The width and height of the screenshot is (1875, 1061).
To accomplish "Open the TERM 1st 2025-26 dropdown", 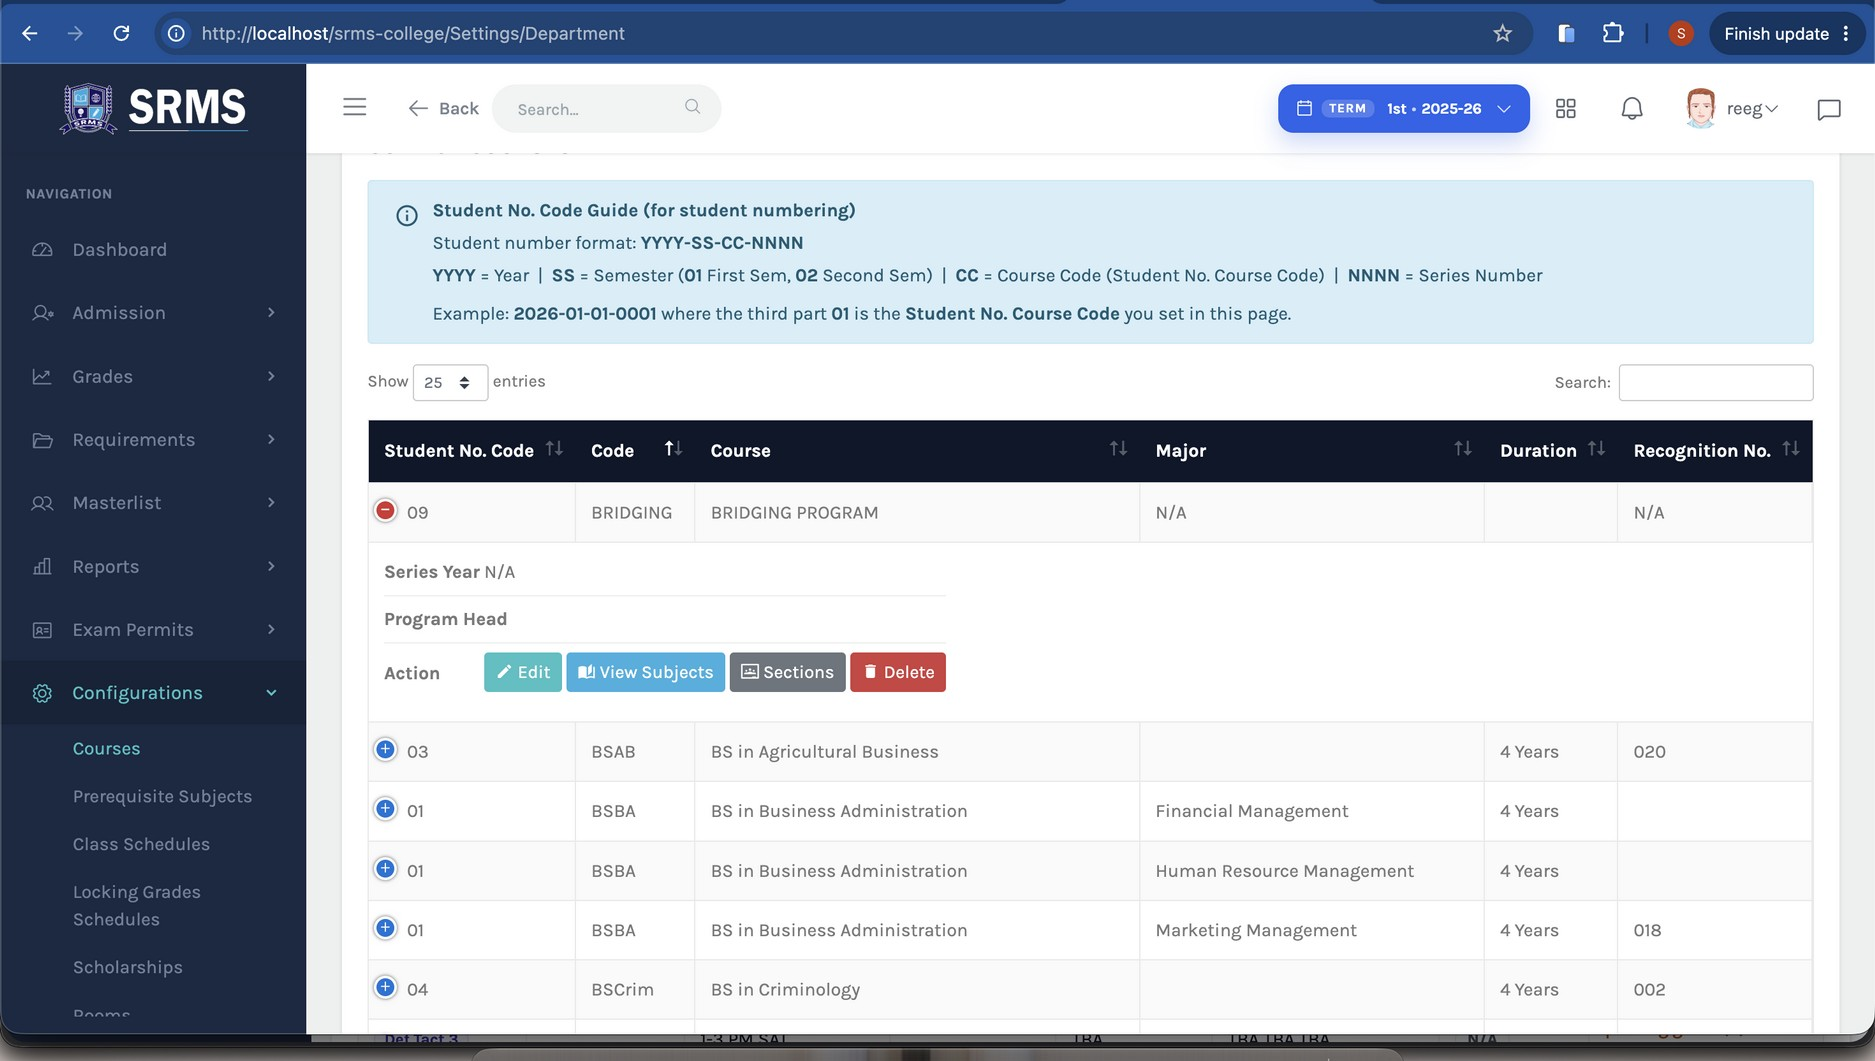I will pyautogui.click(x=1403, y=108).
